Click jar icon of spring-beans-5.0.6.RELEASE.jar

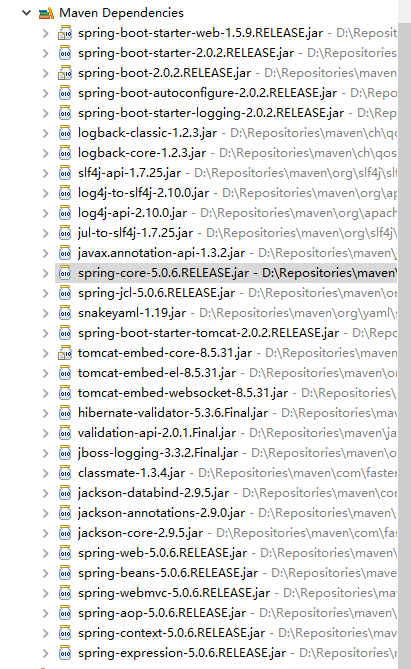tap(65, 573)
